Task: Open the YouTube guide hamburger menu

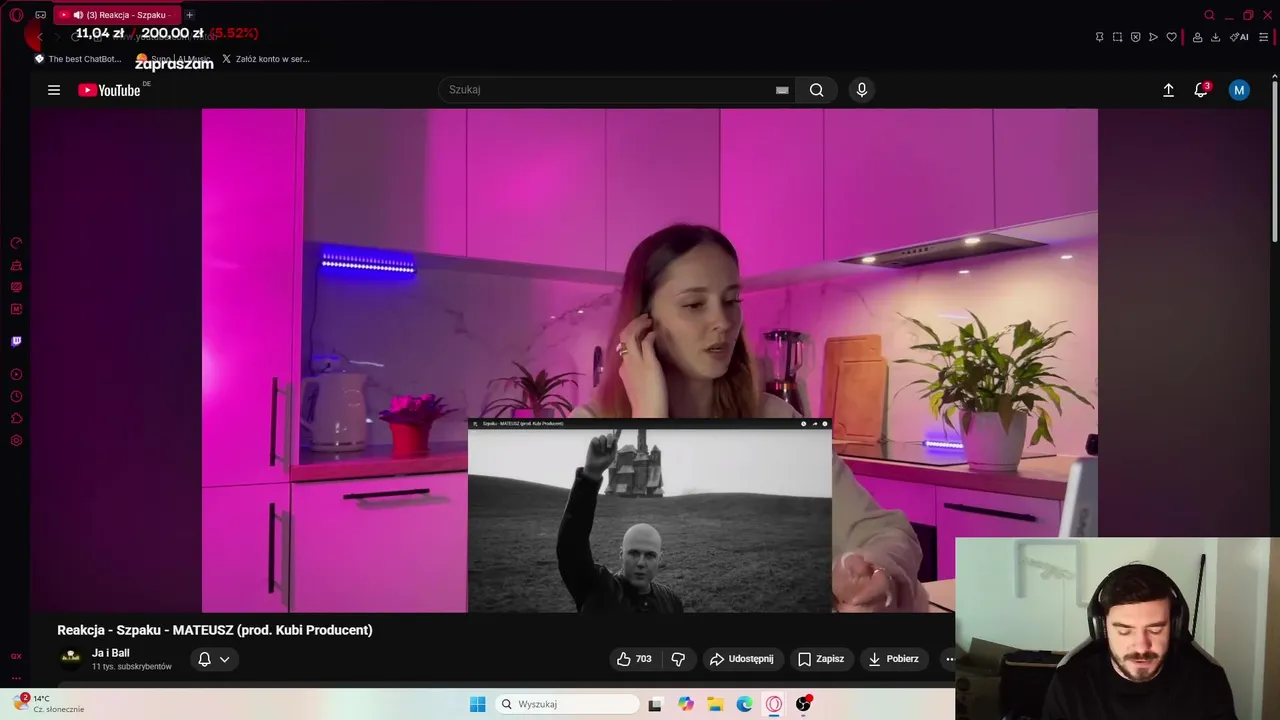Action: (54, 90)
